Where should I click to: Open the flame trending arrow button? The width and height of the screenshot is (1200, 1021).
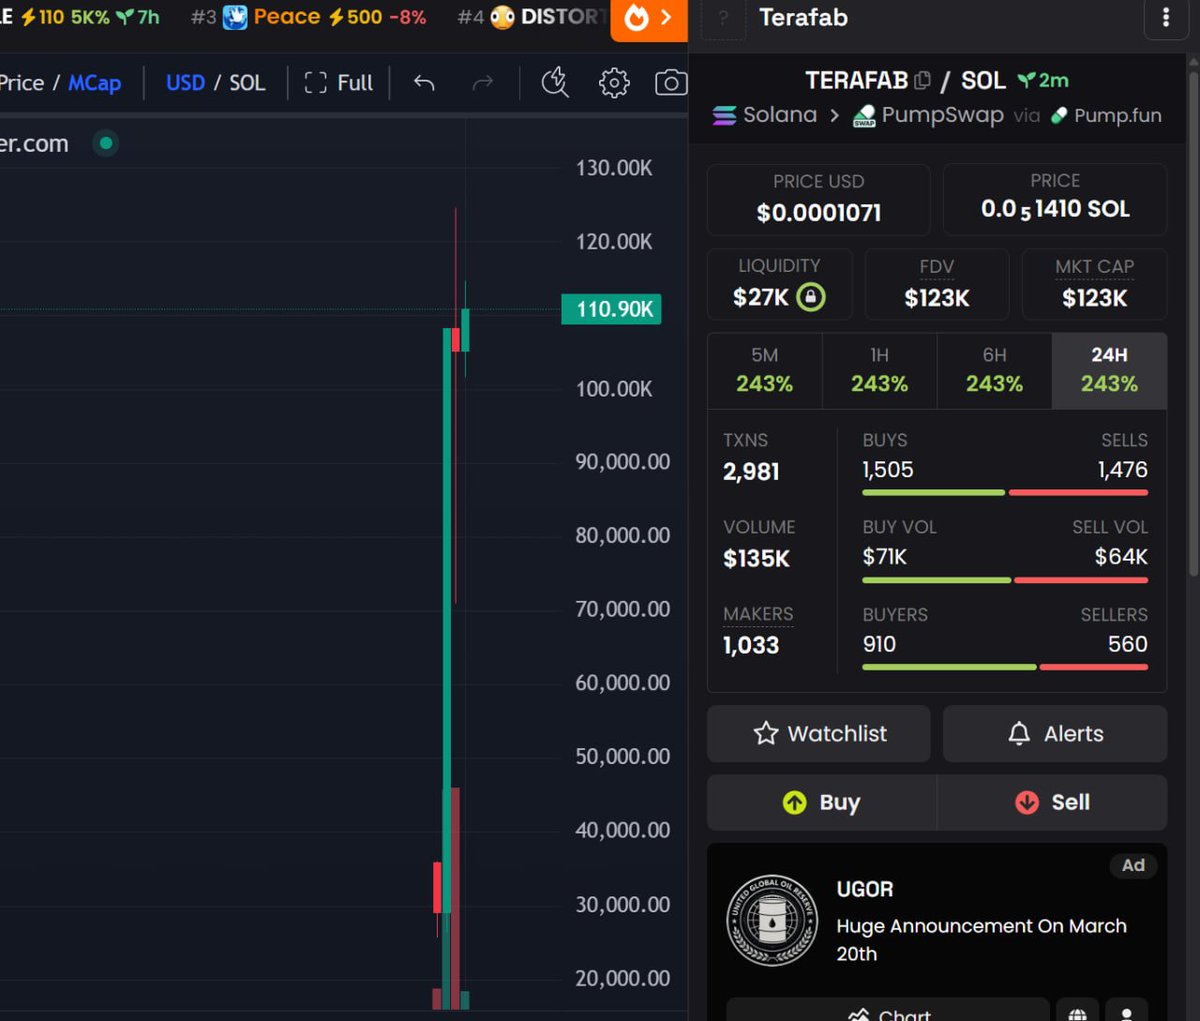pyautogui.click(x=649, y=19)
